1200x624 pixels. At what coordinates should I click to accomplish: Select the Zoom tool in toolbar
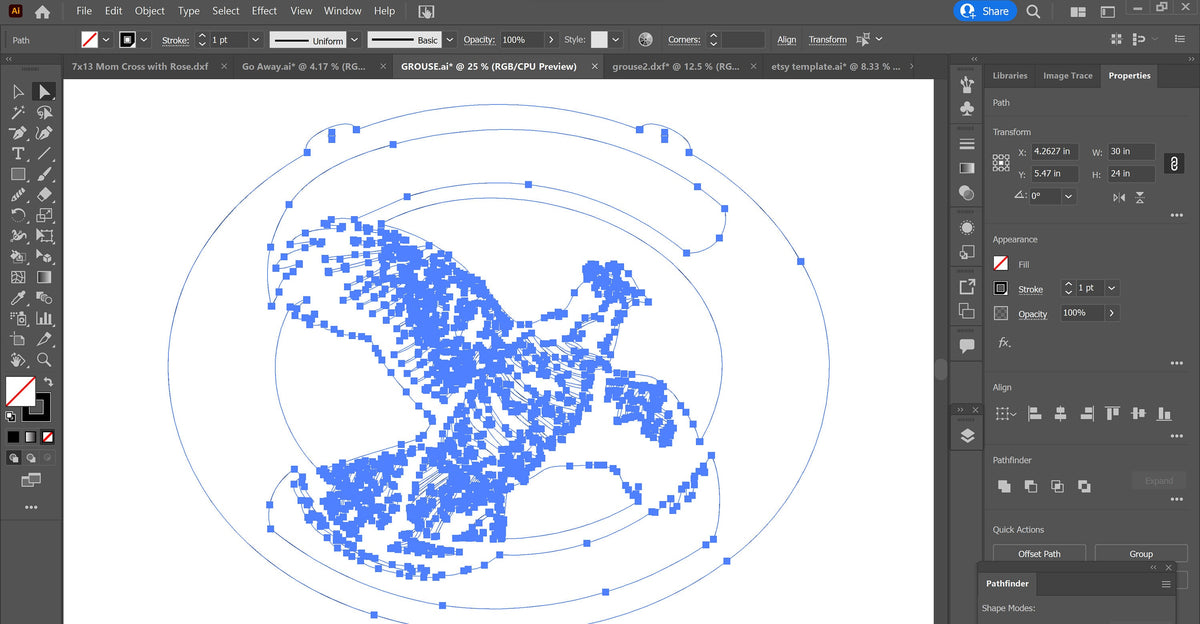click(x=44, y=360)
